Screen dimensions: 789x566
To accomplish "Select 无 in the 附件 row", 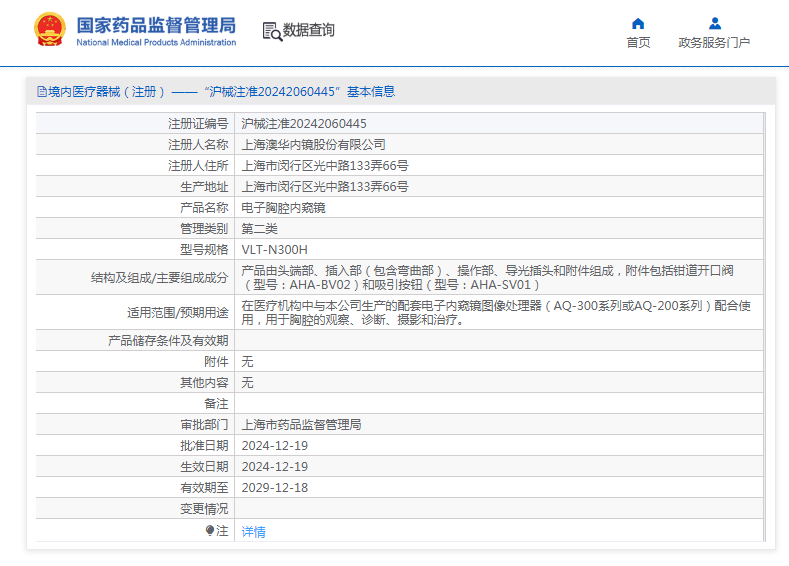I will (x=248, y=362).
